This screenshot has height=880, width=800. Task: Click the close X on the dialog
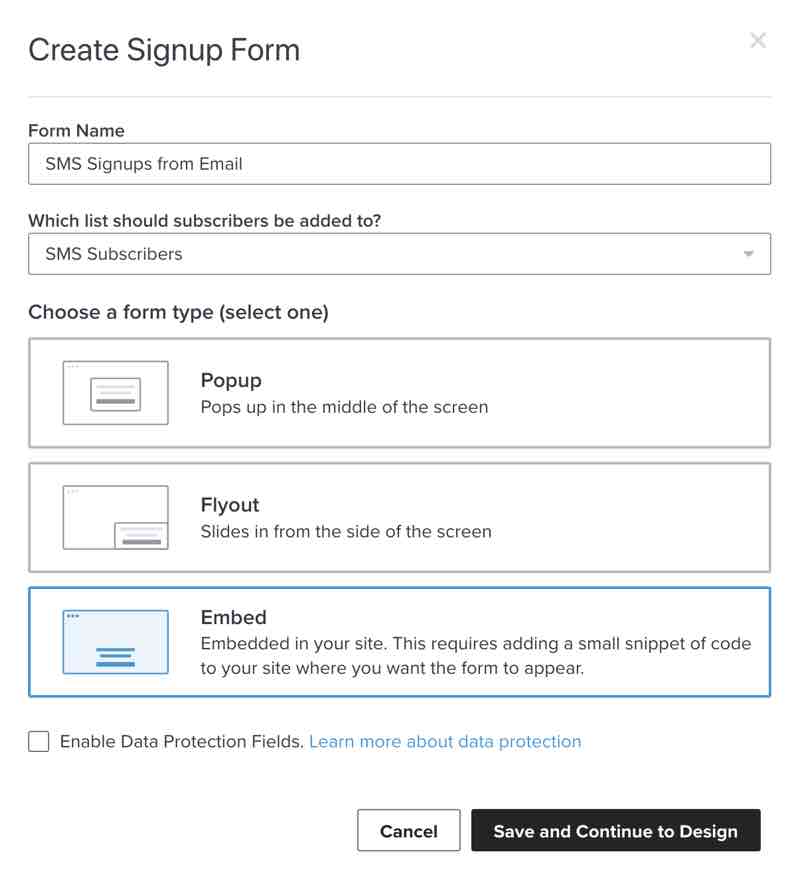tap(758, 41)
